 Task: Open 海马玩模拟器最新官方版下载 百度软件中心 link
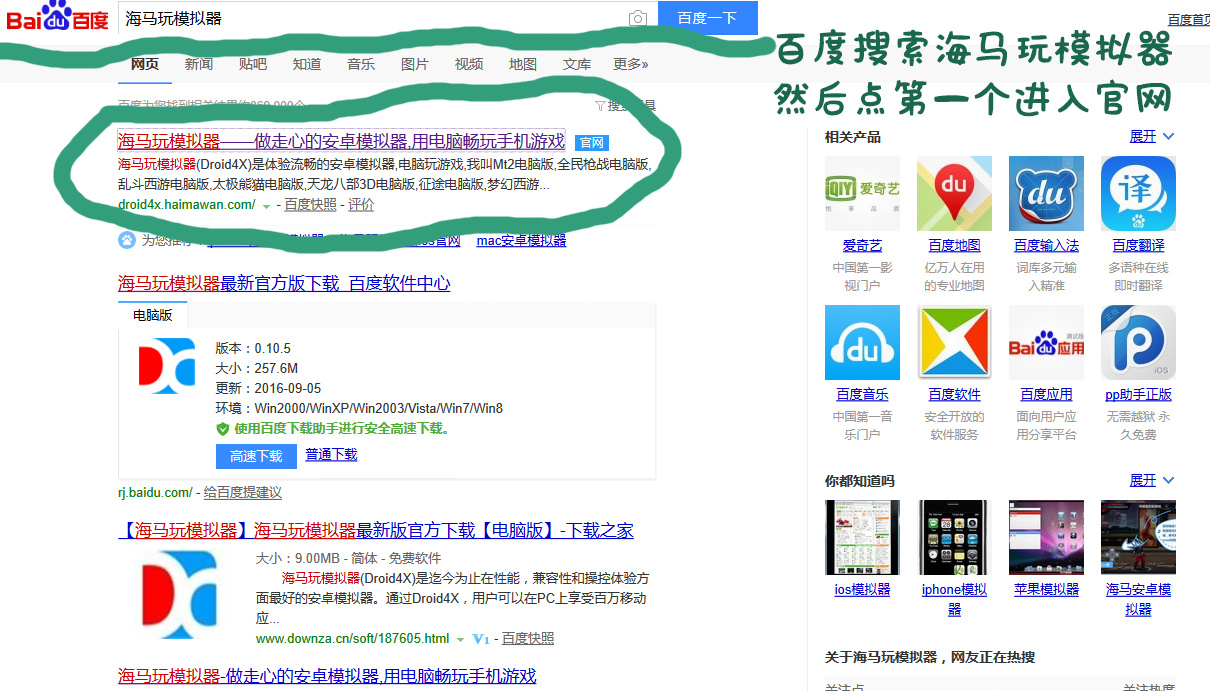[284, 284]
